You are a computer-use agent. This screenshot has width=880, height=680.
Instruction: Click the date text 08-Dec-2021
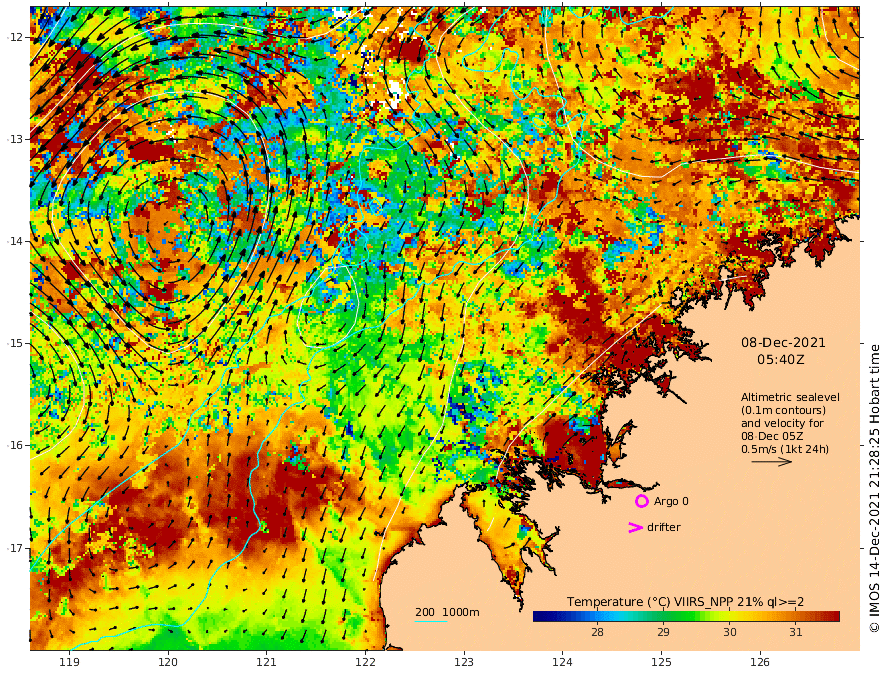tap(783, 342)
